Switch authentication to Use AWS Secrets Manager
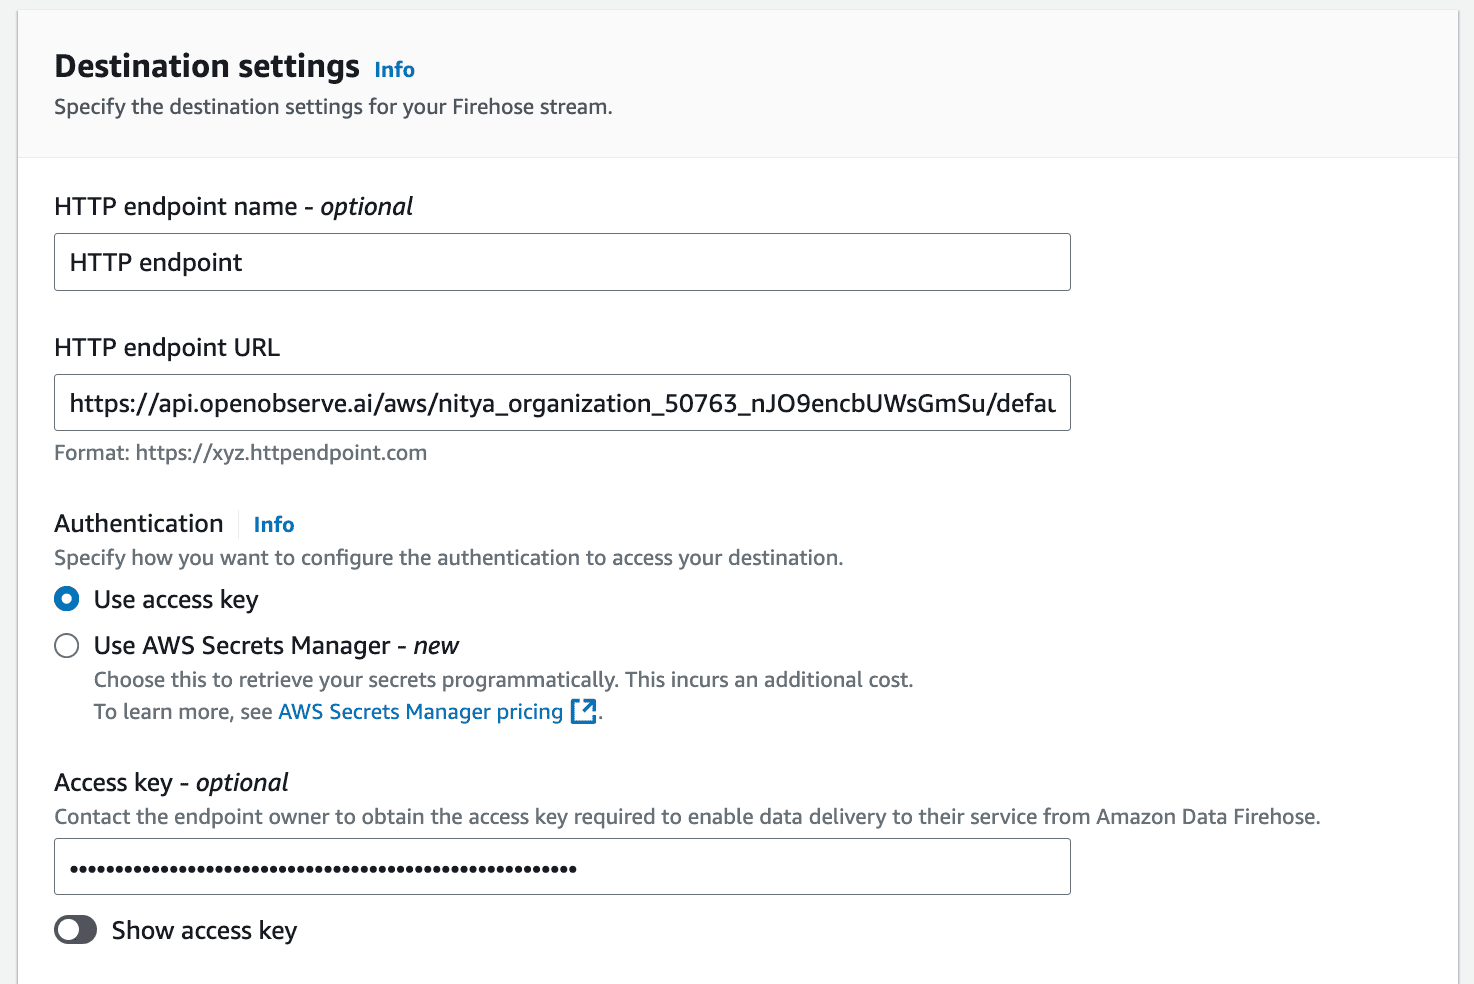The image size is (1474, 984). point(66,646)
